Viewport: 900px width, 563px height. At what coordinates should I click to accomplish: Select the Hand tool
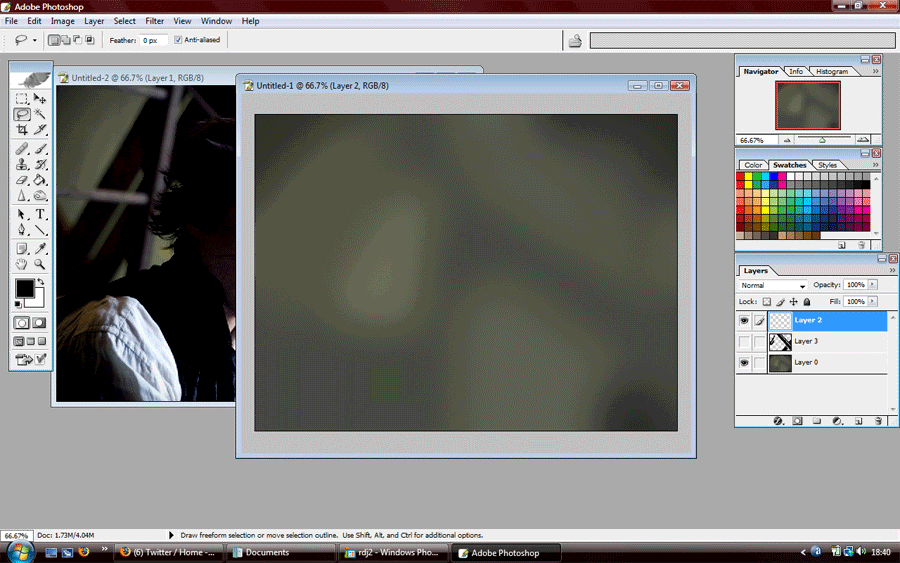point(22,265)
